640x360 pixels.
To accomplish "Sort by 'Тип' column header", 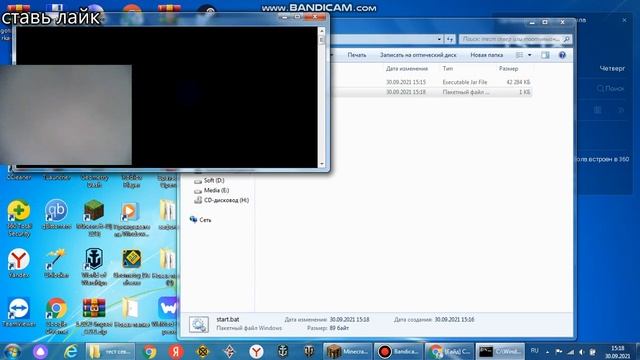I will pyautogui.click(x=447, y=69).
